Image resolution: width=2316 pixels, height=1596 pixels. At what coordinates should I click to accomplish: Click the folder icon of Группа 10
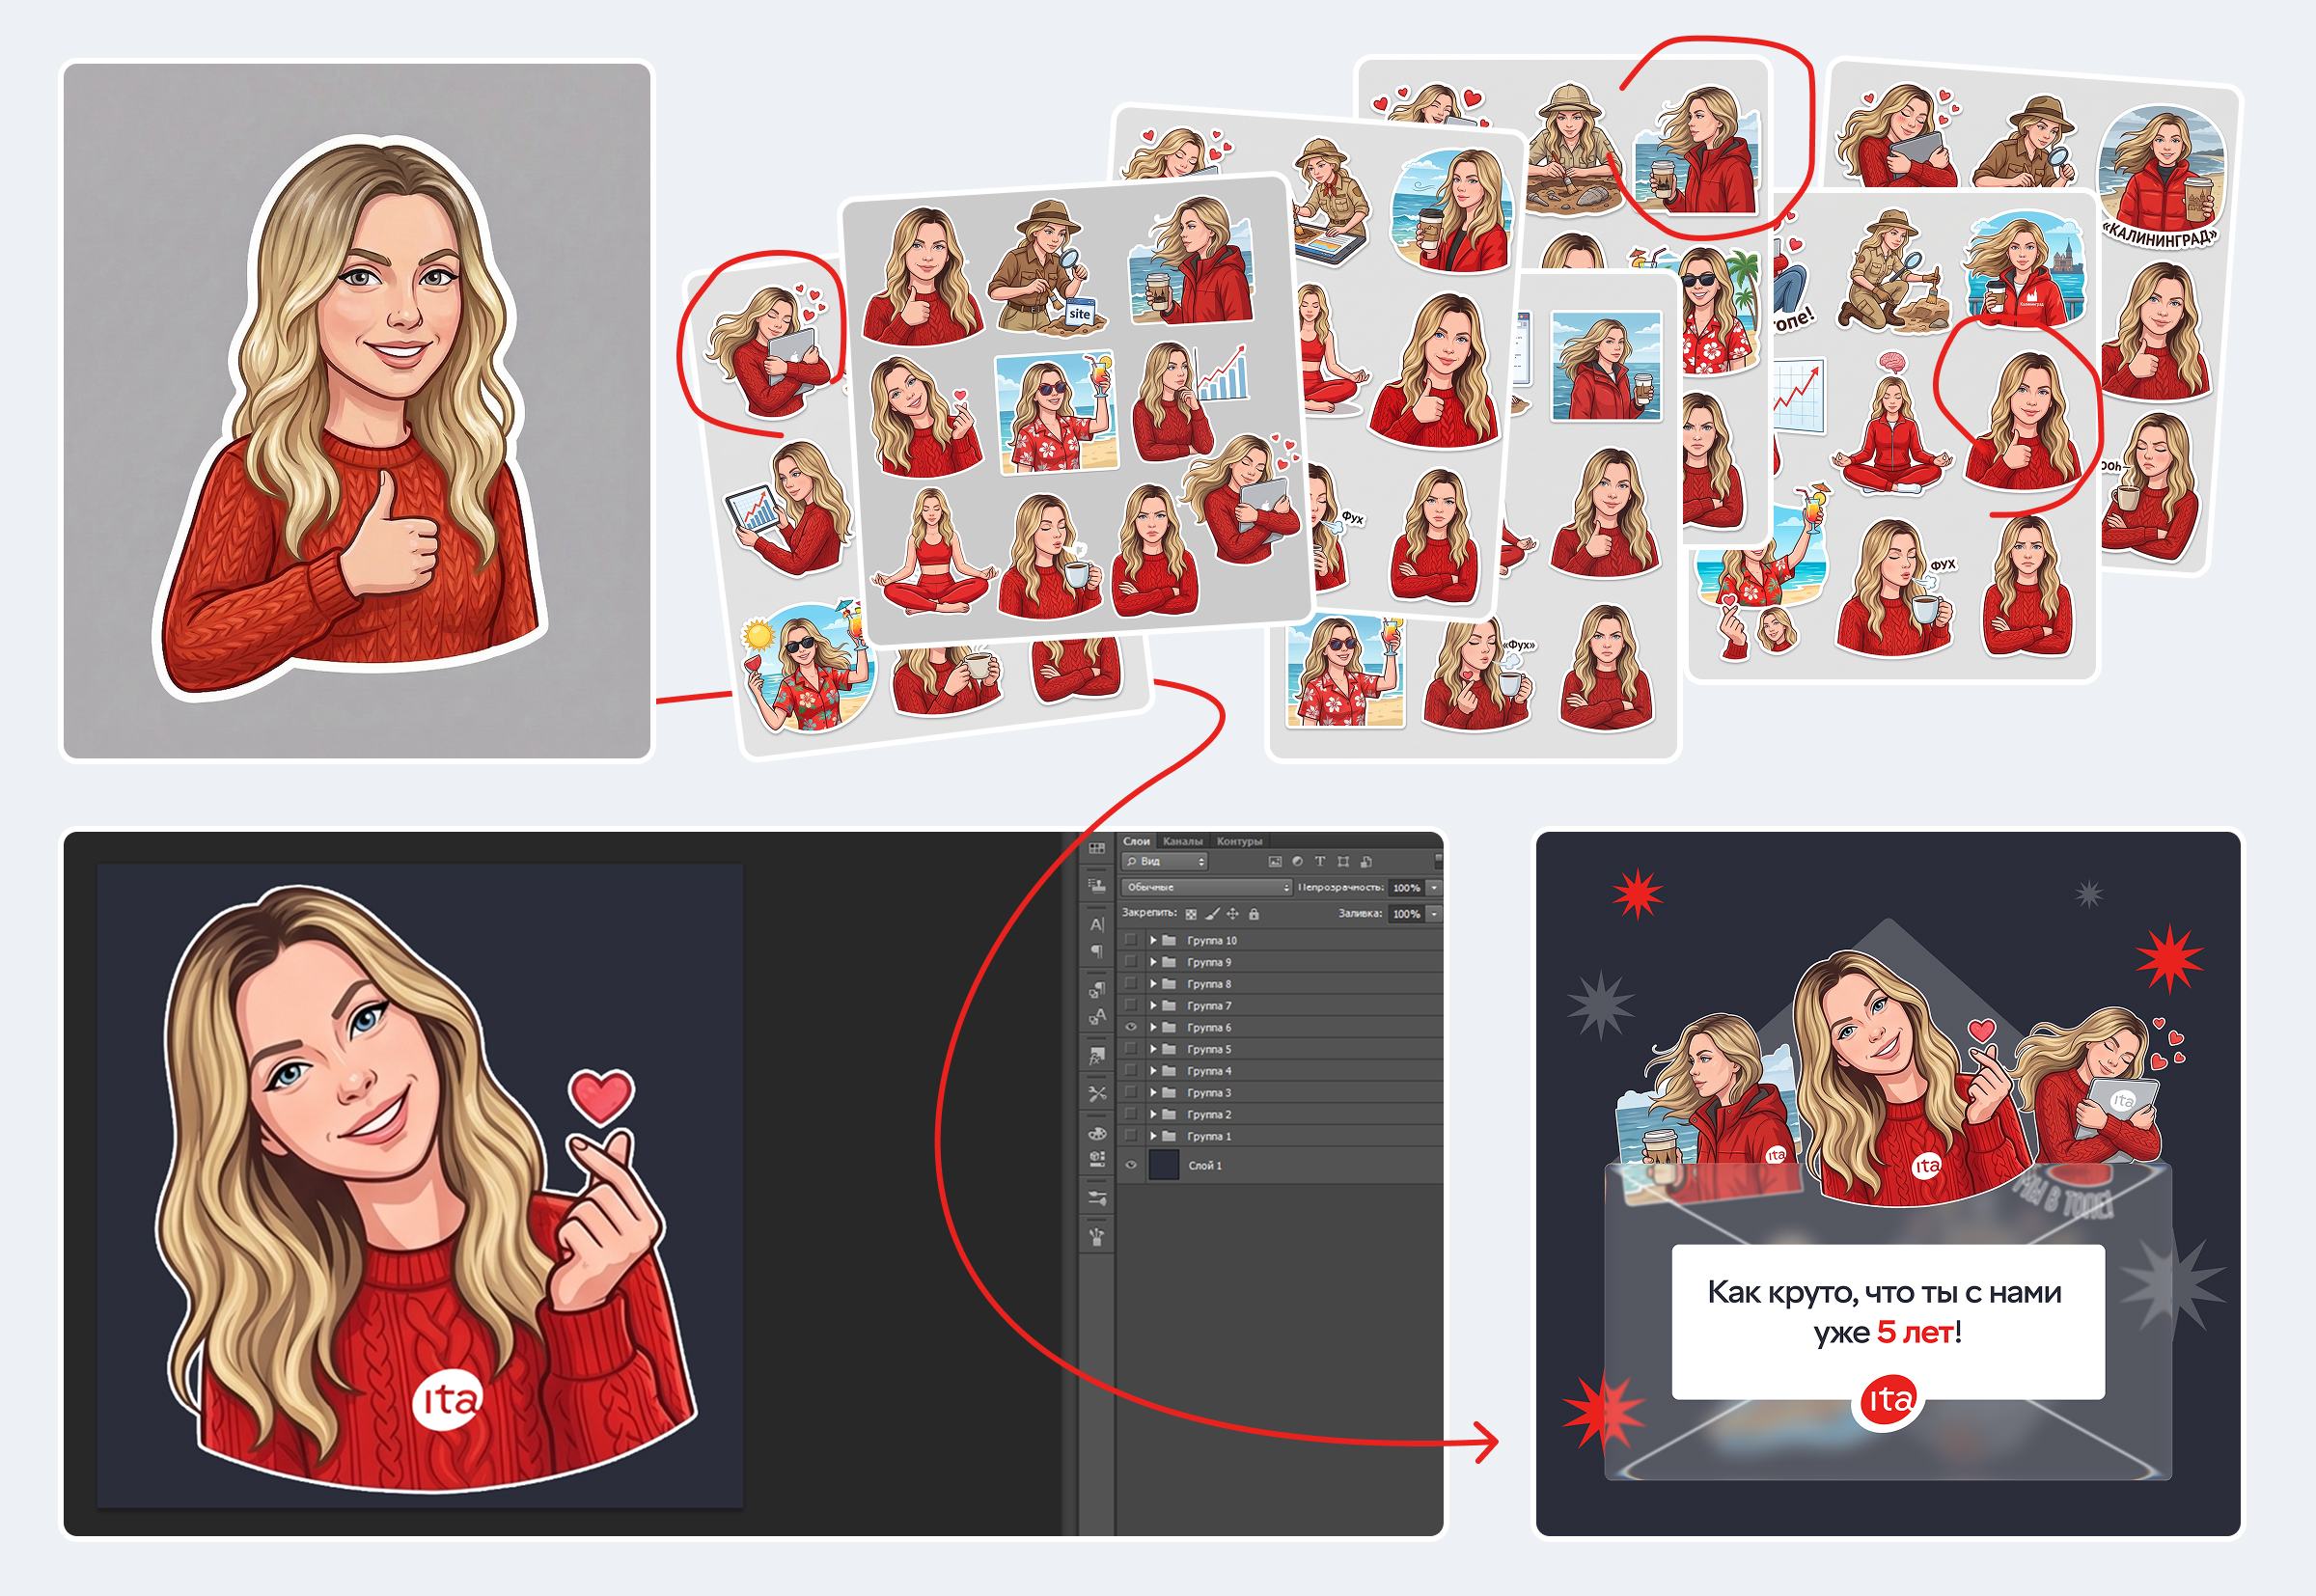coord(1169,940)
